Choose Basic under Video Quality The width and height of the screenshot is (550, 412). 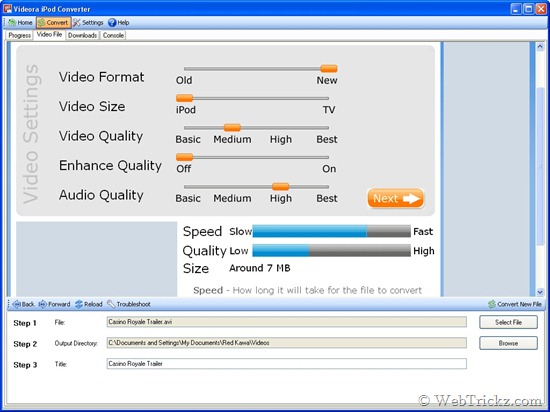(x=188, y=139)
